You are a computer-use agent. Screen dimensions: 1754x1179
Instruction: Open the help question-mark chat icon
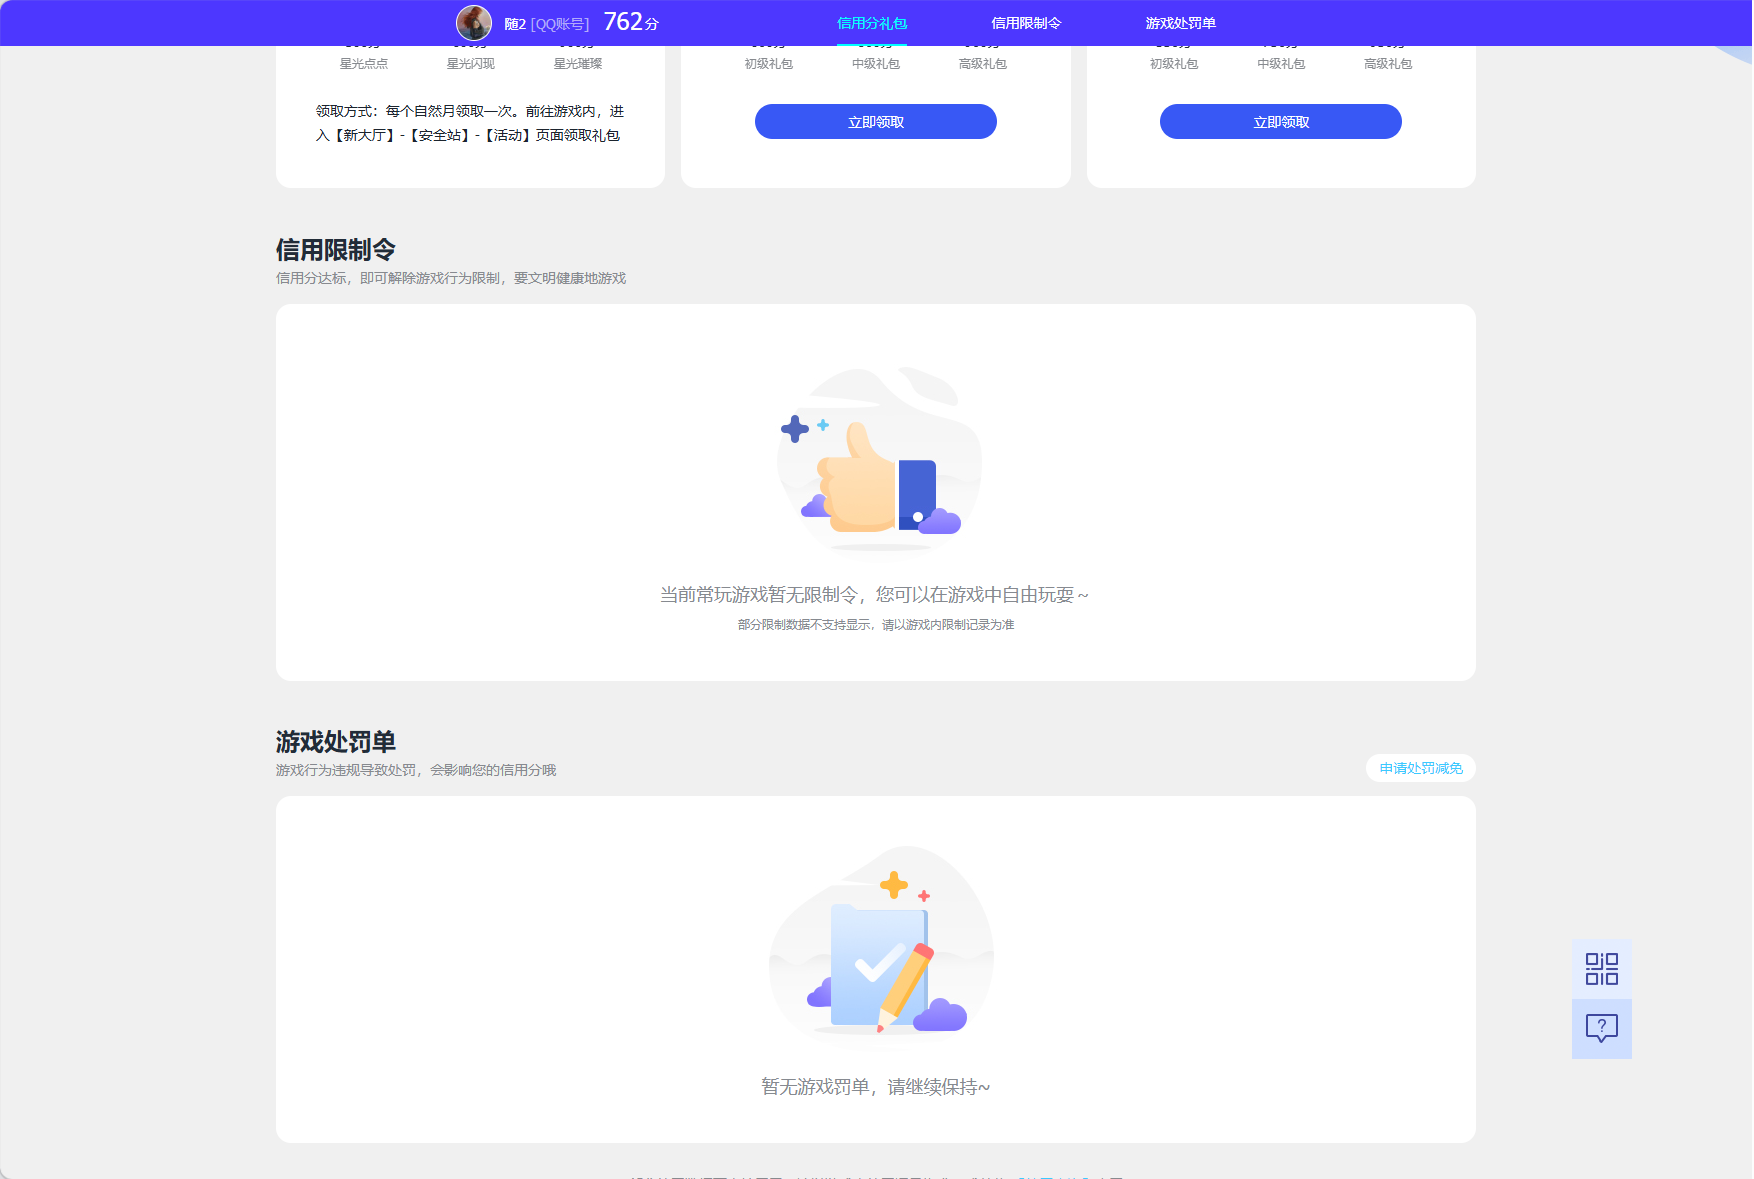pyautogui.click(x=1601, y=1028)
